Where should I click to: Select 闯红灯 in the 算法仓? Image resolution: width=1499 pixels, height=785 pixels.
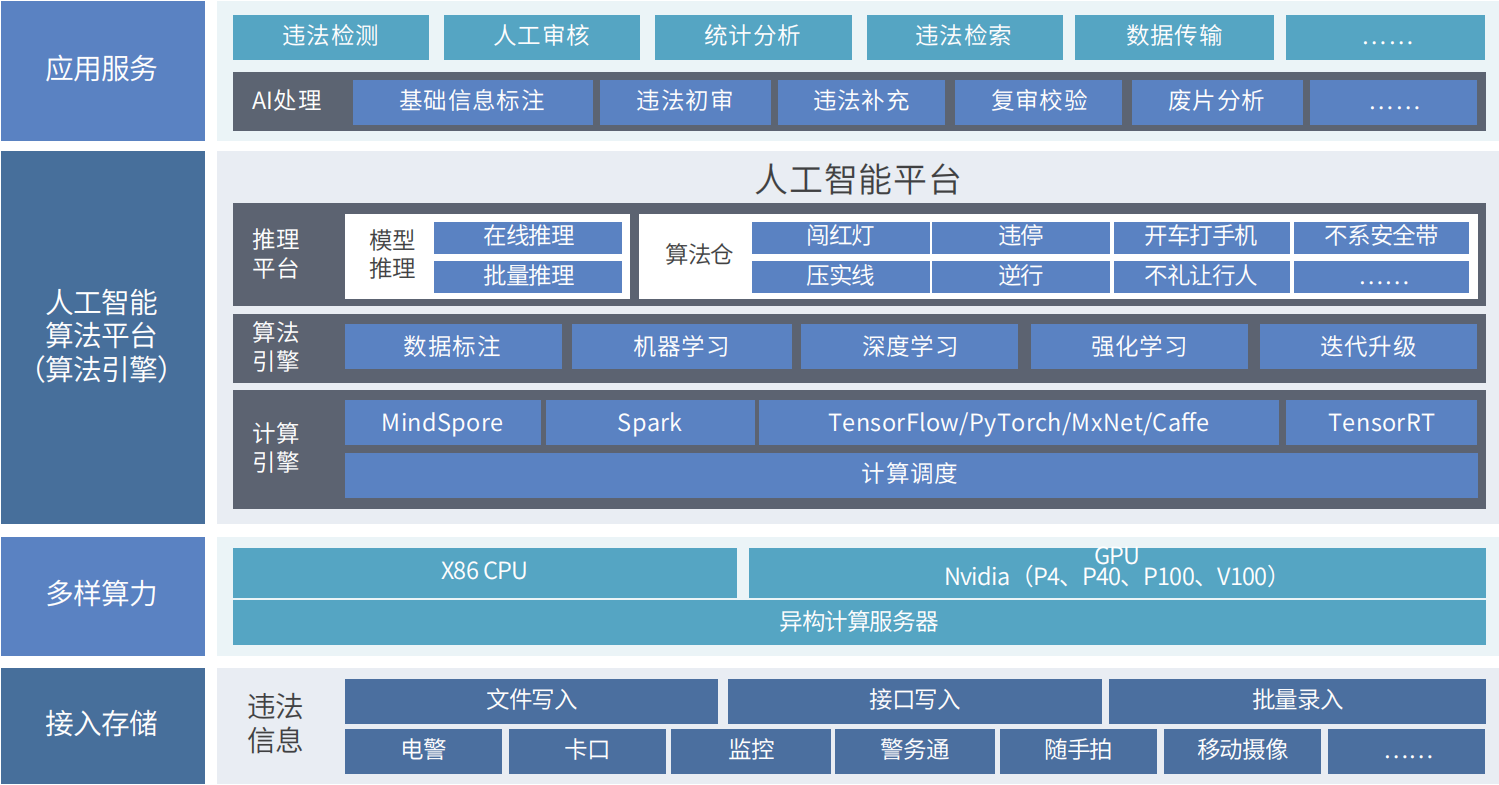click(x=840, y=237)
